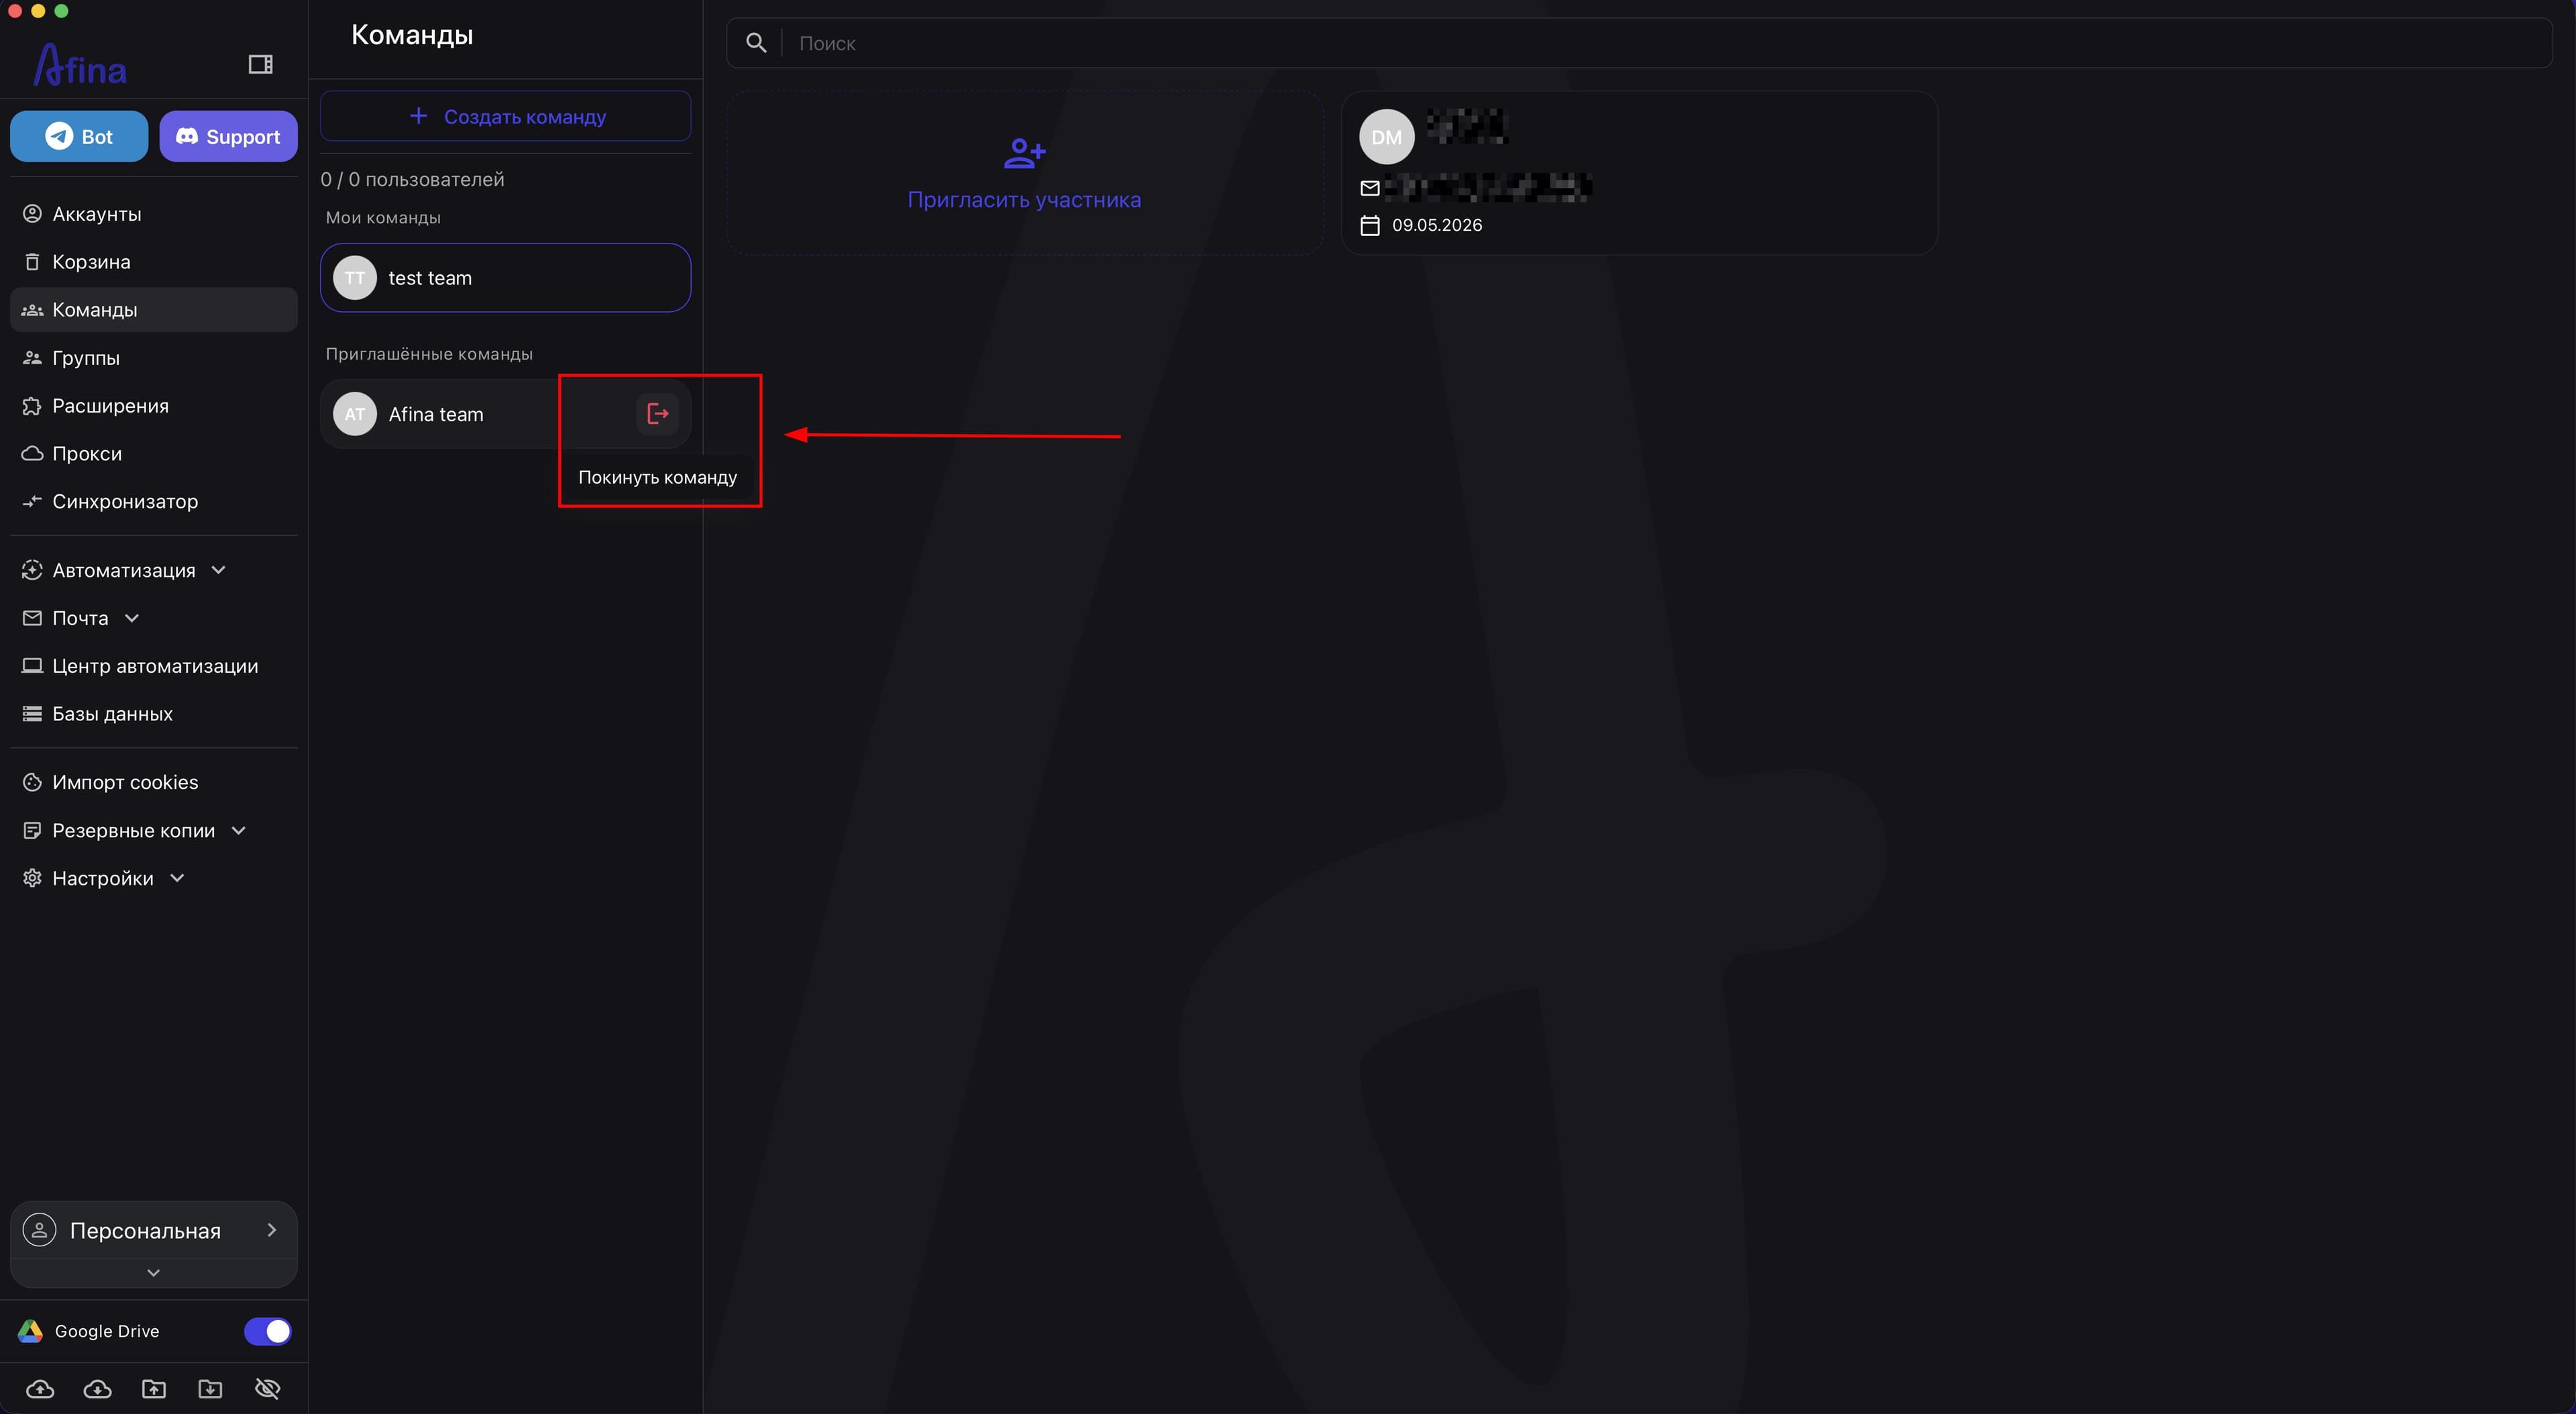Click the search magnifier icon

pyautogui.click(x=756, y=43)
